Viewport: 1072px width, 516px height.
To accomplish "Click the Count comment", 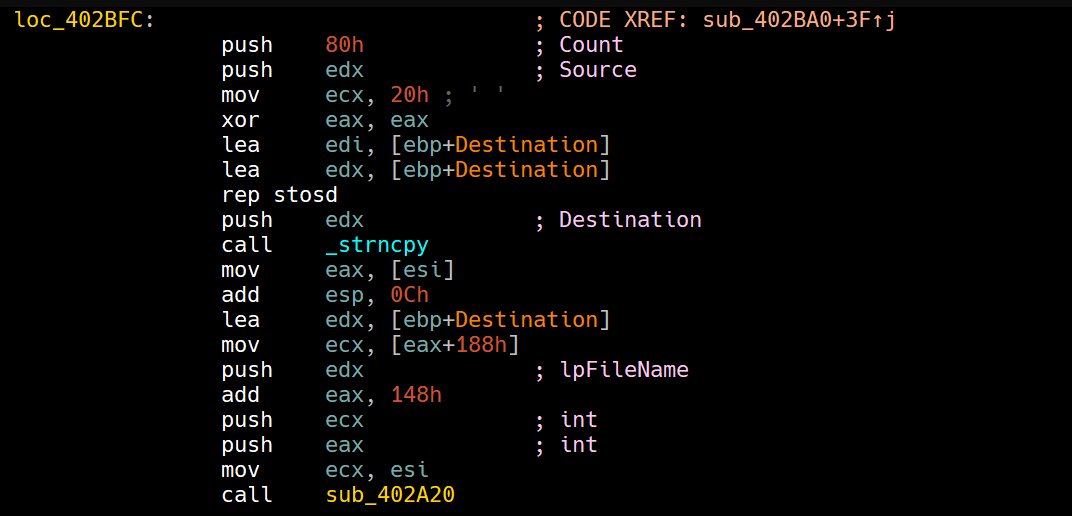I will pos(591,45).
